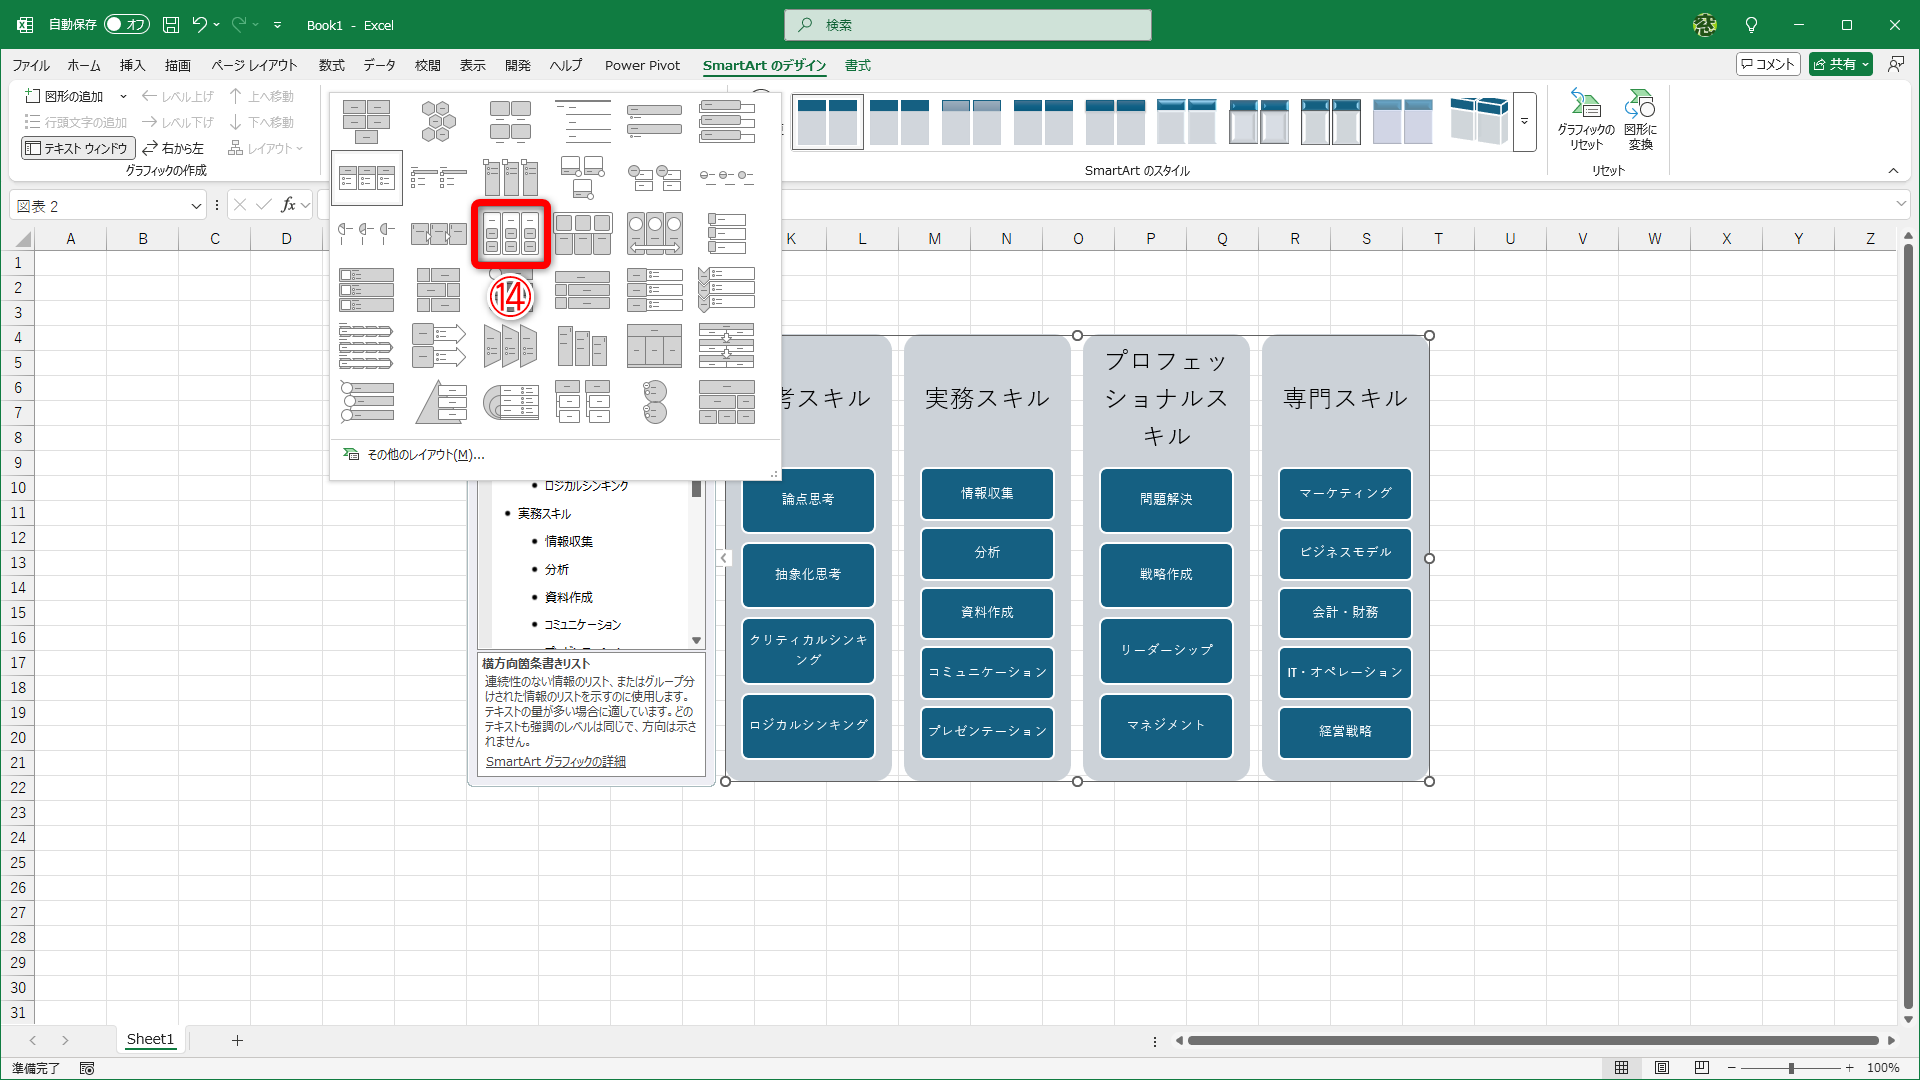Toggle the Text Window button
The width and height of the screenshot is (1920, 1080).
pyautogui.click(x=77, y=148)
